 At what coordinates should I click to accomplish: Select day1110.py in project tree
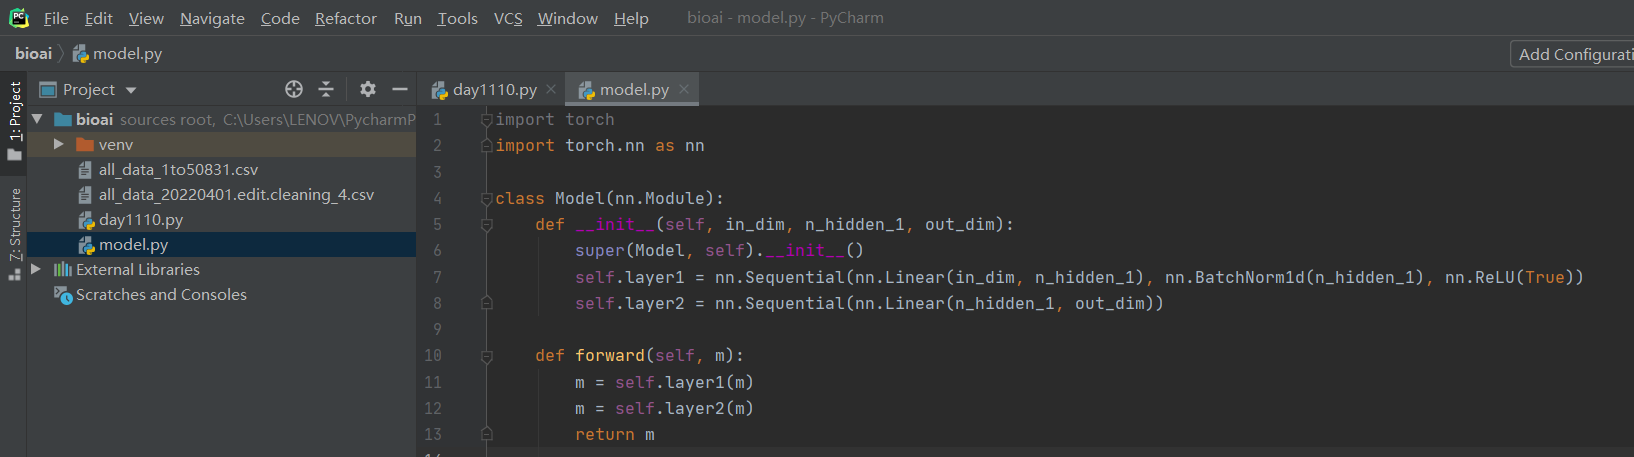222,220
